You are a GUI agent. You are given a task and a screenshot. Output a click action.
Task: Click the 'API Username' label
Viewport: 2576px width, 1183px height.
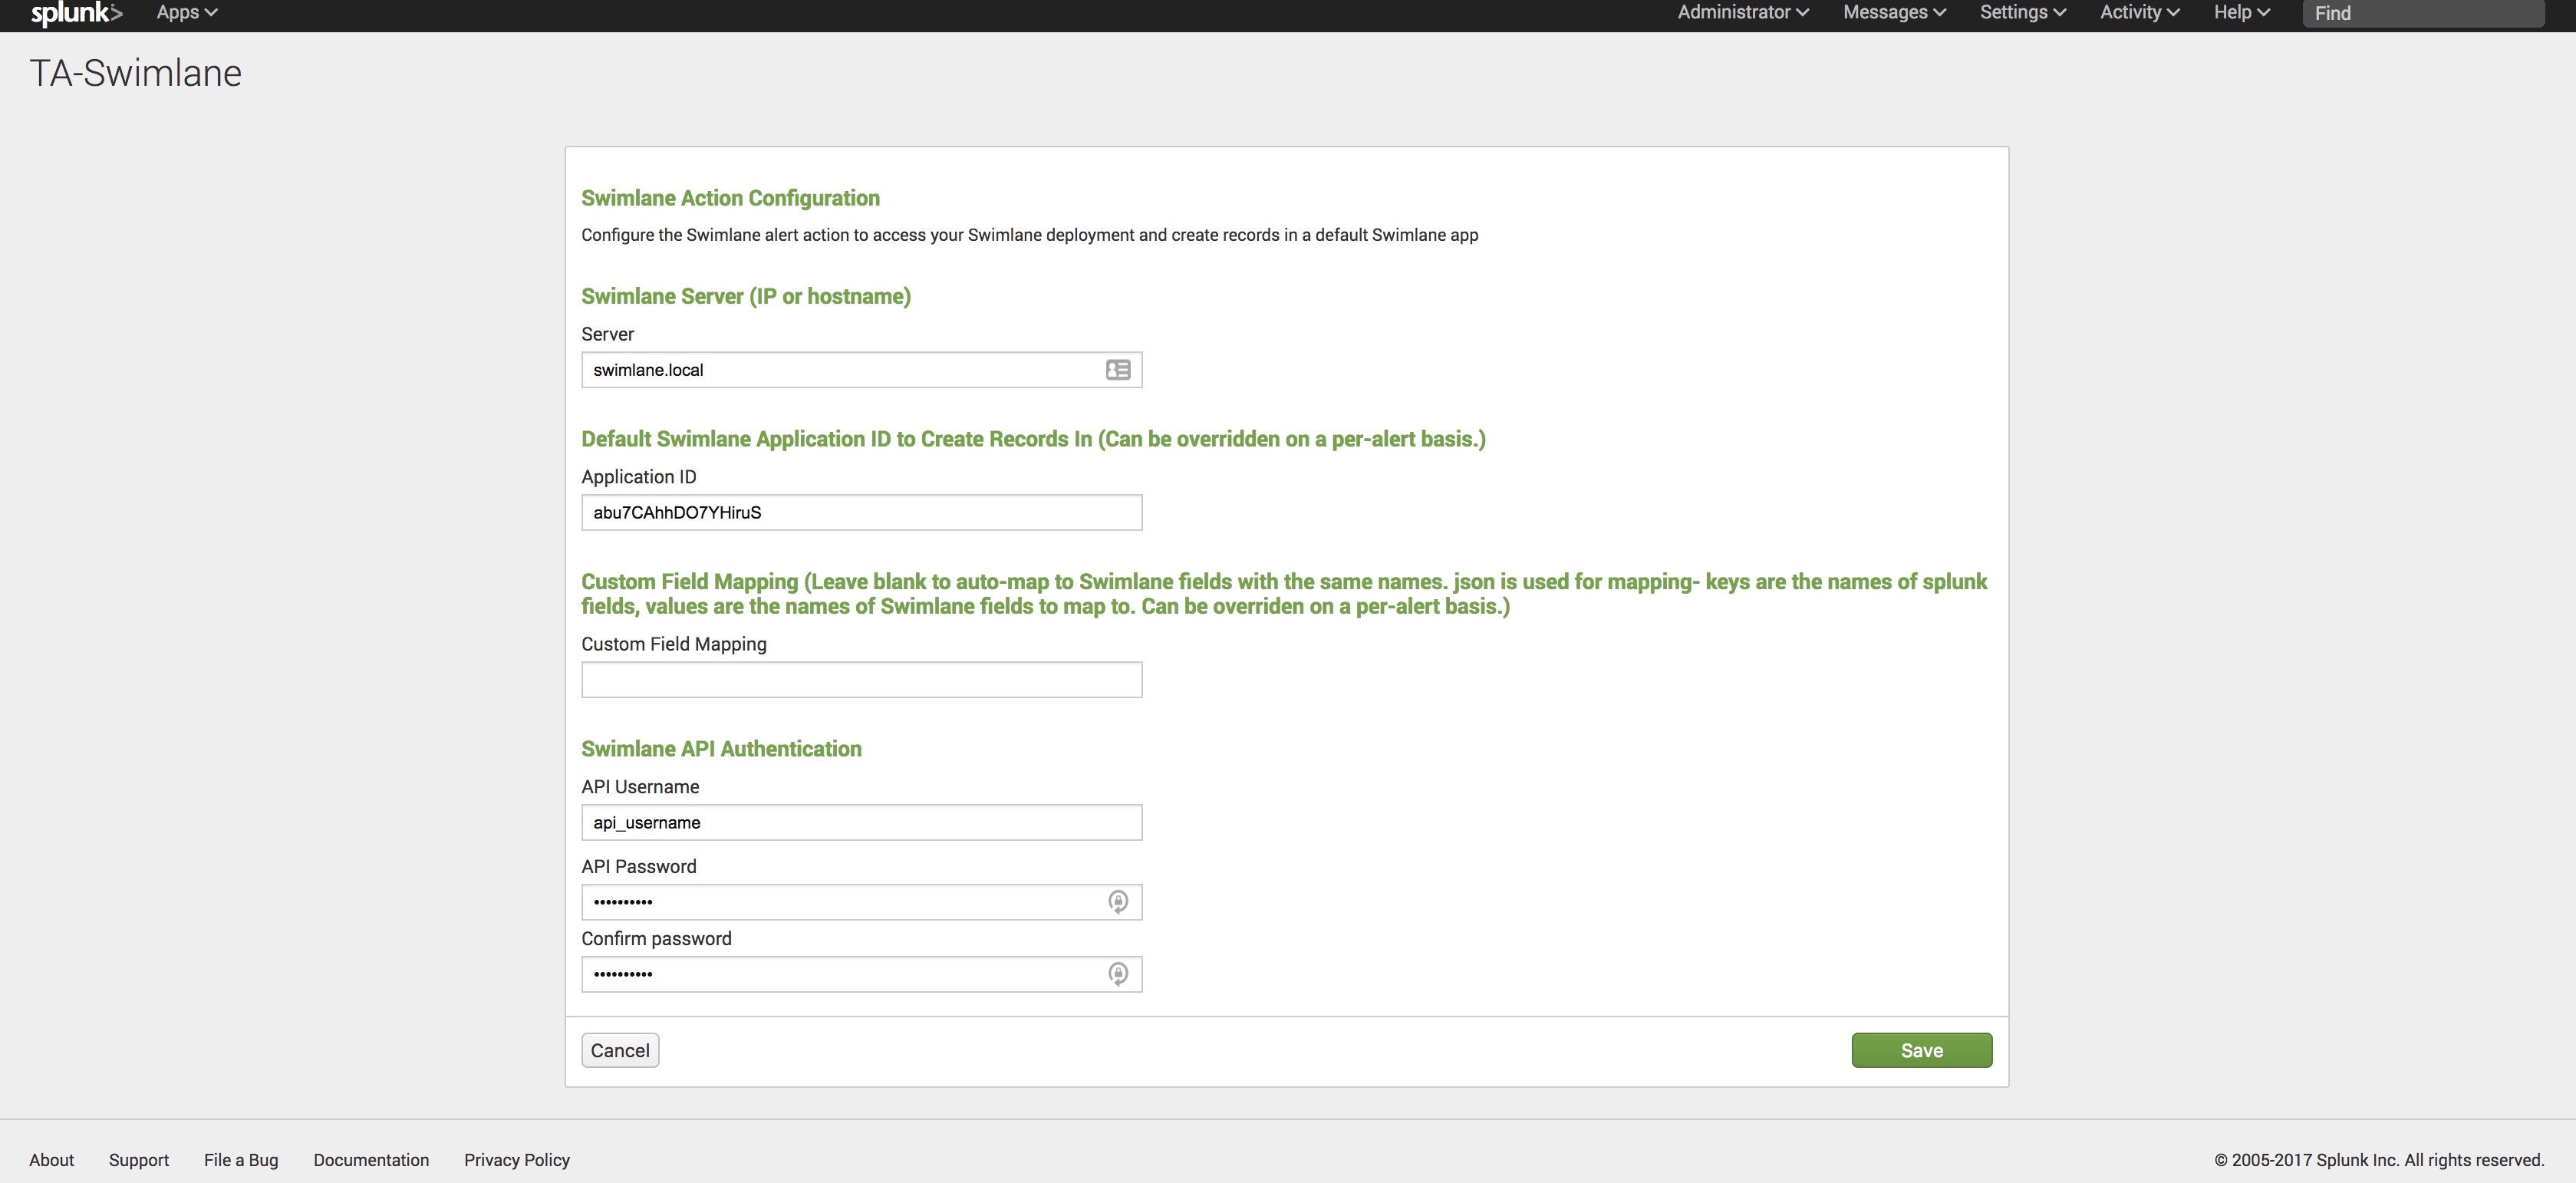(x=640, y=787)
